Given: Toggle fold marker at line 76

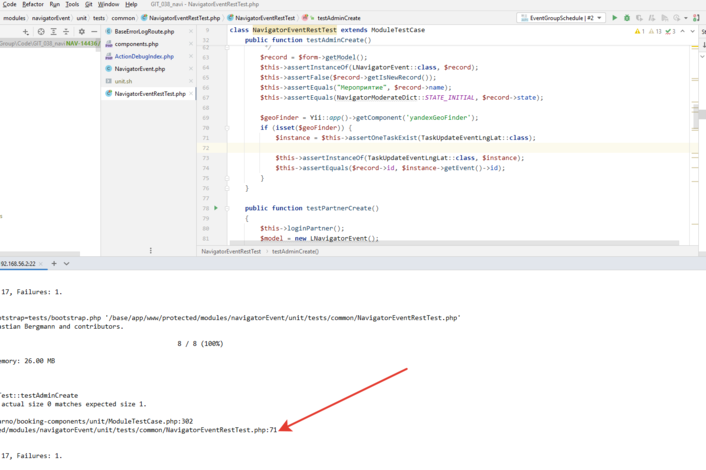Looking at the screenshot, I should (227, 188).
